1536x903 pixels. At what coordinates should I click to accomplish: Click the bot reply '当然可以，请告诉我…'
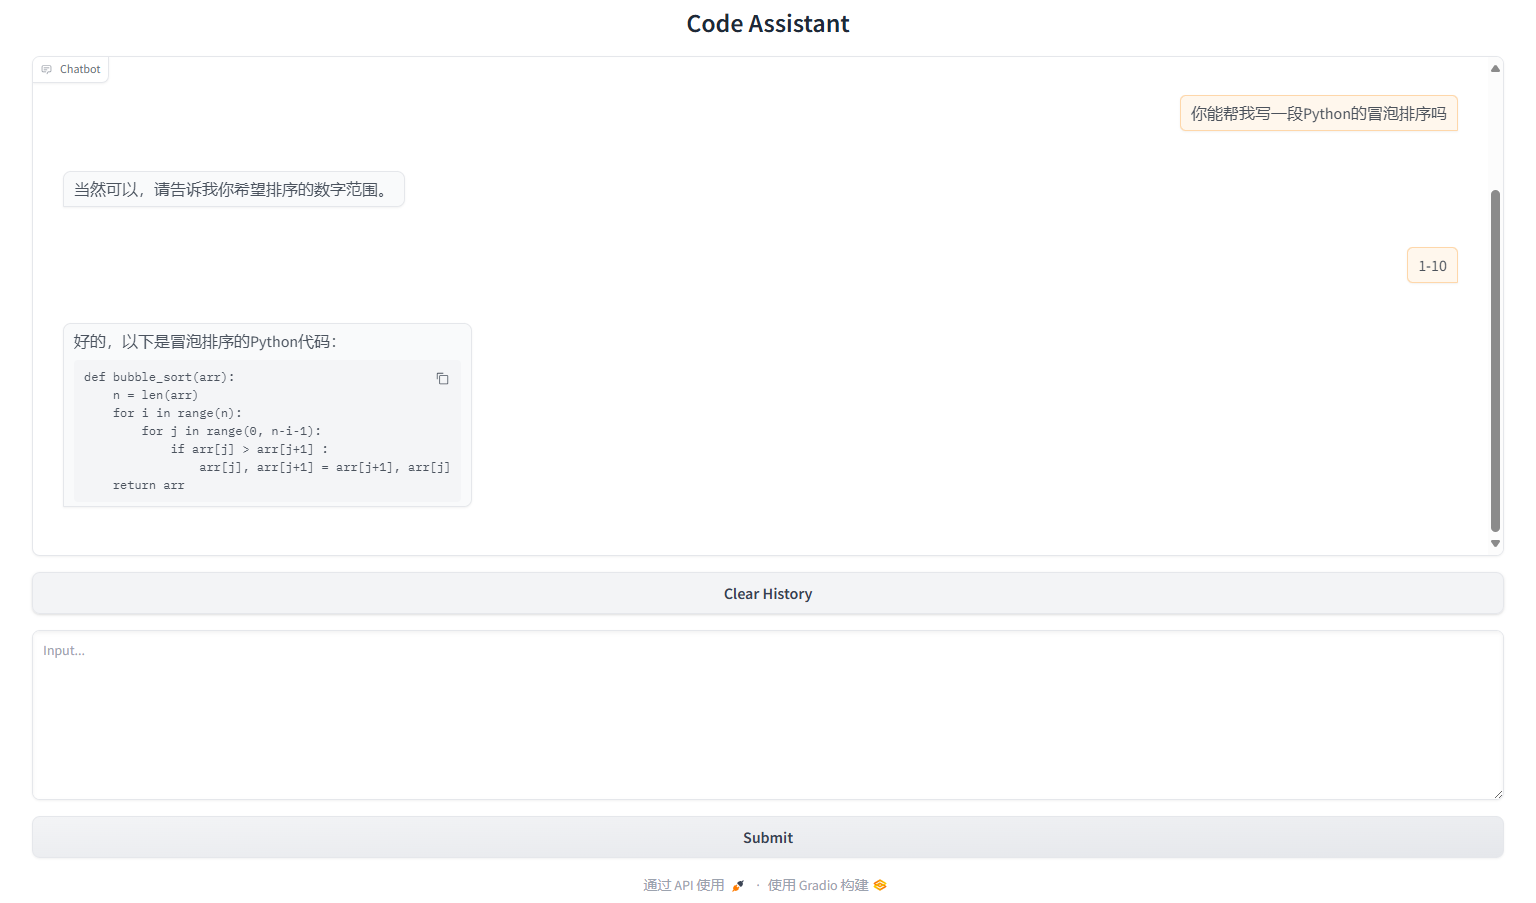[x=233, y=189]
